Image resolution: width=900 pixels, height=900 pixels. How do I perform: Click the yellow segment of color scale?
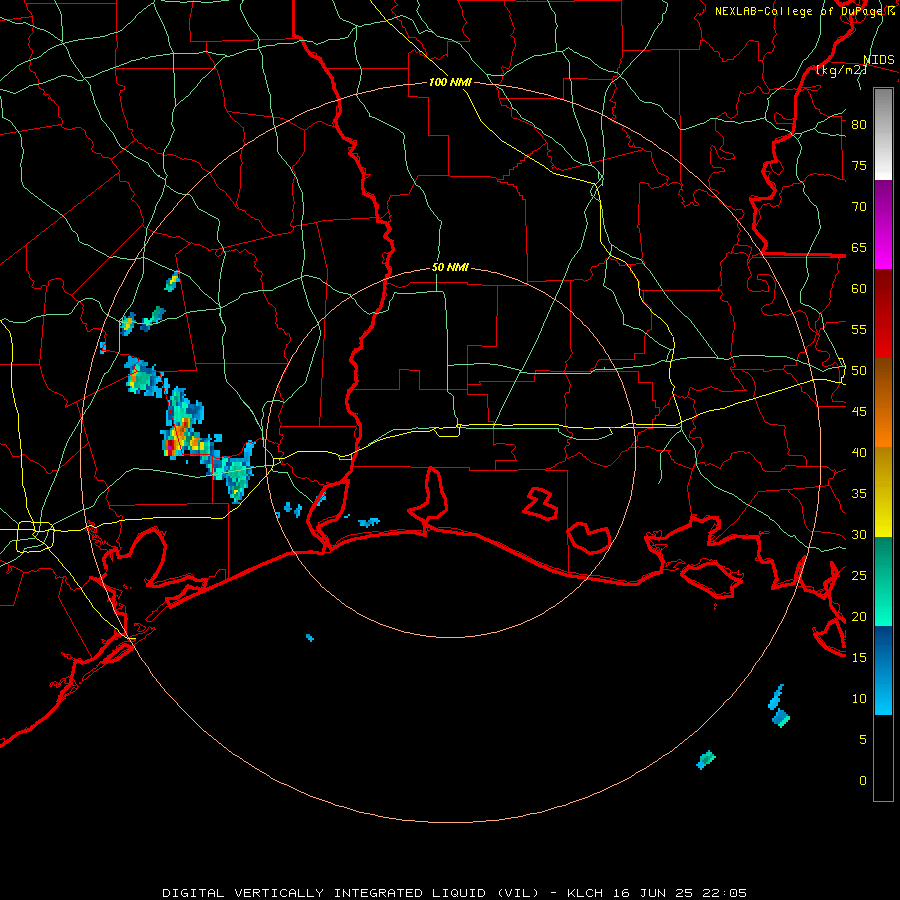pos(883,491)
